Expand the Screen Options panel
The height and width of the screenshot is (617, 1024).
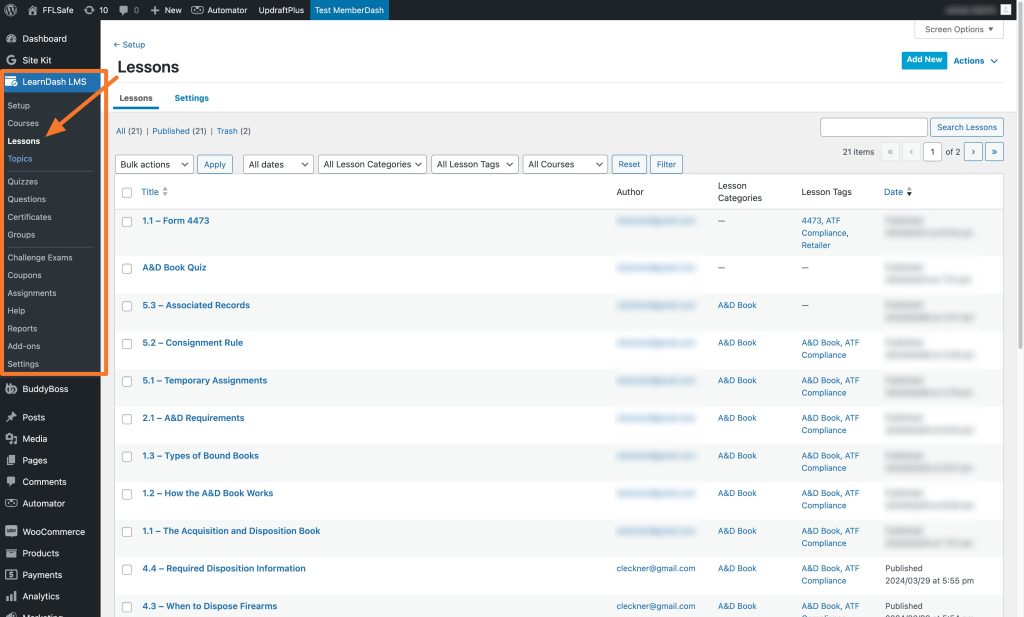coord(959,29)
